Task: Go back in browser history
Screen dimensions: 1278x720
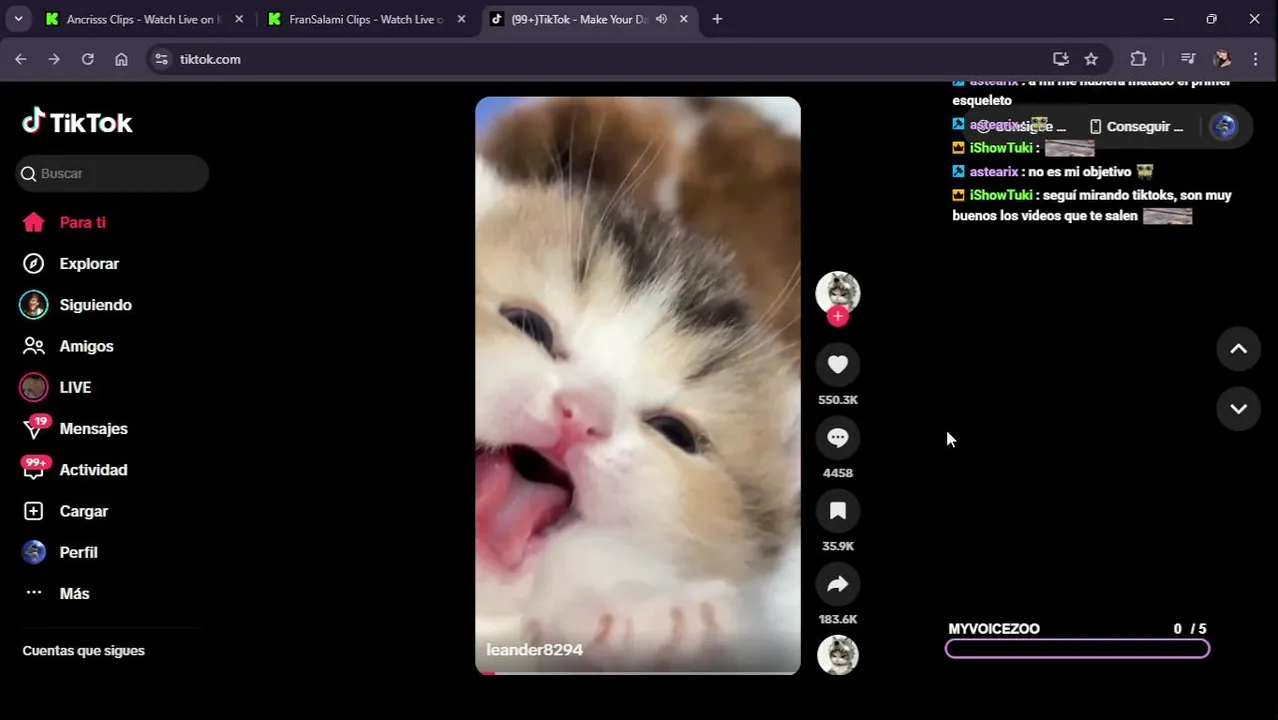Action: [x=20, y=59]
